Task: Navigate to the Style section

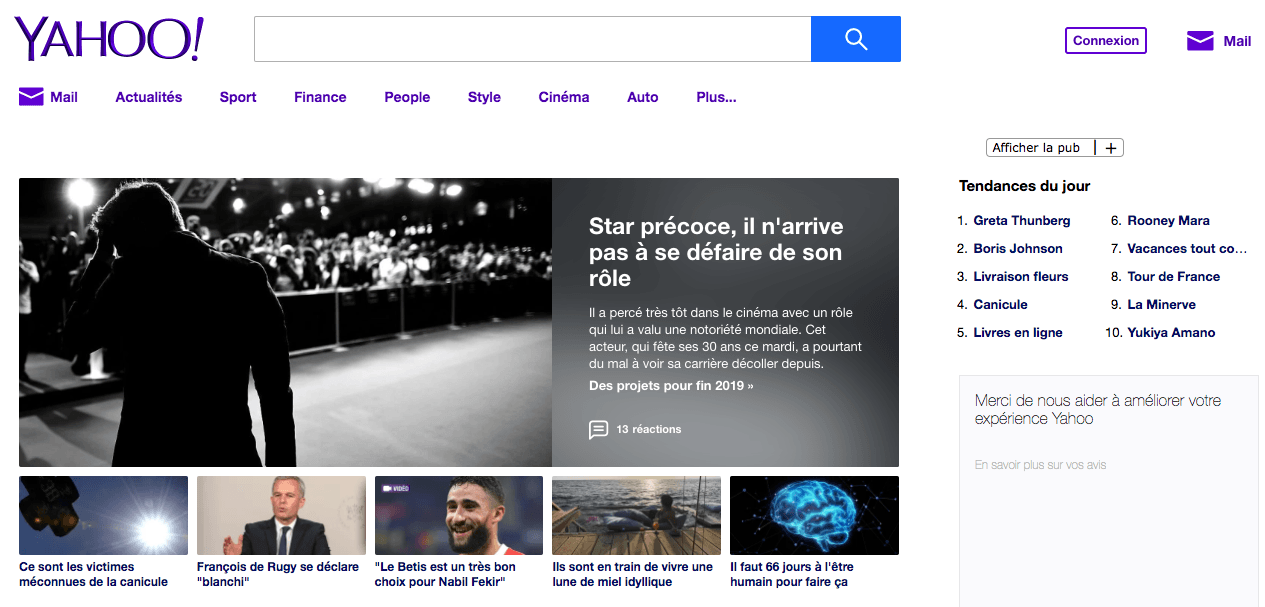Action: [x=484, y=97]
